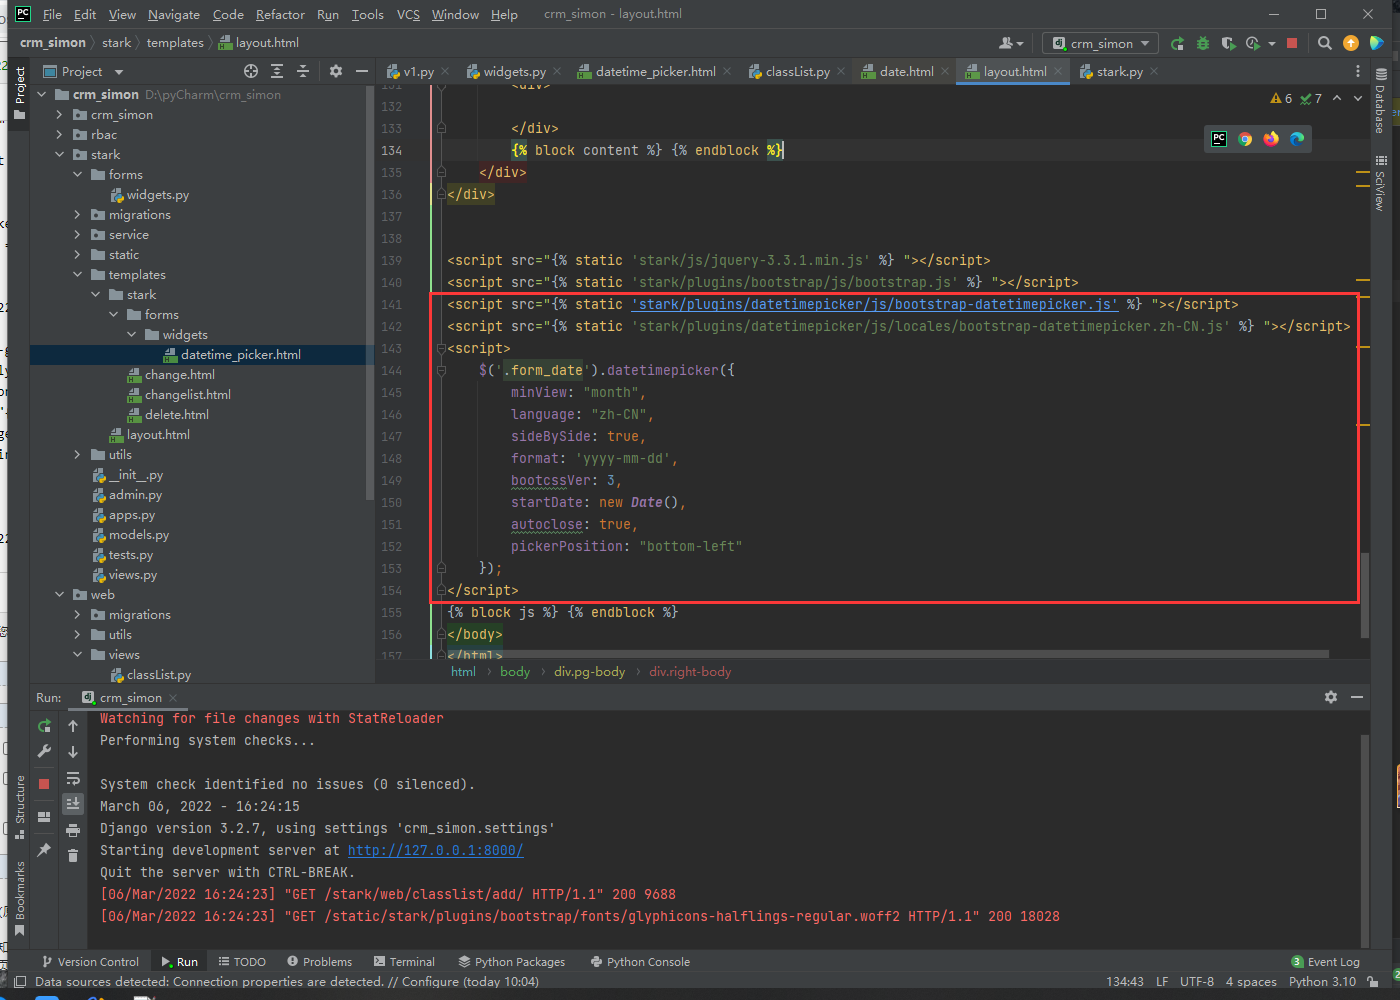
Task: Stop the server via the Run panel's red square
Action: [44, 784]
